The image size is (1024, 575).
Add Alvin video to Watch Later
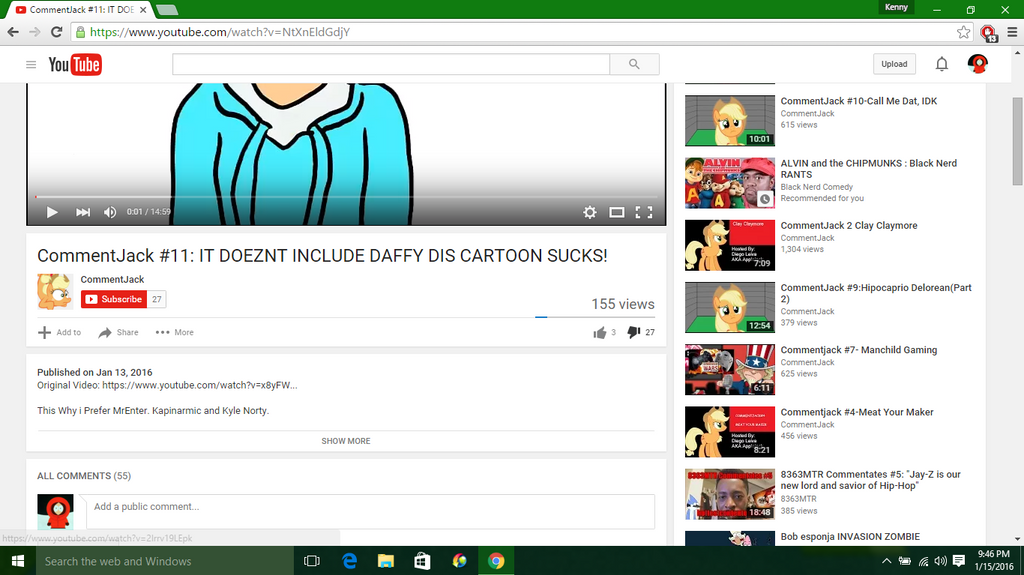point(765,199)
